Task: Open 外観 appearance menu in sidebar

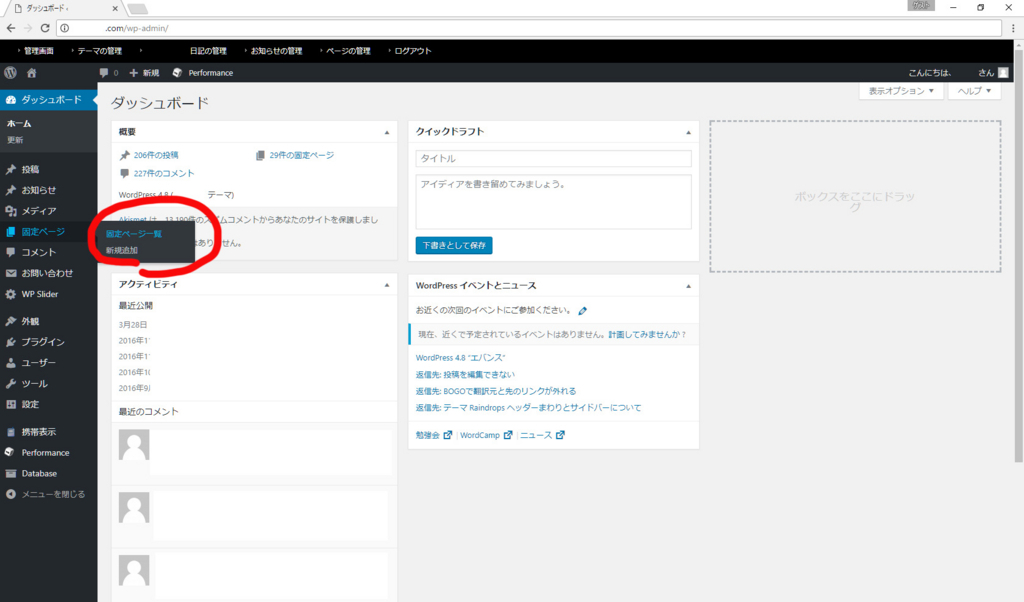Action: point(48,321)
